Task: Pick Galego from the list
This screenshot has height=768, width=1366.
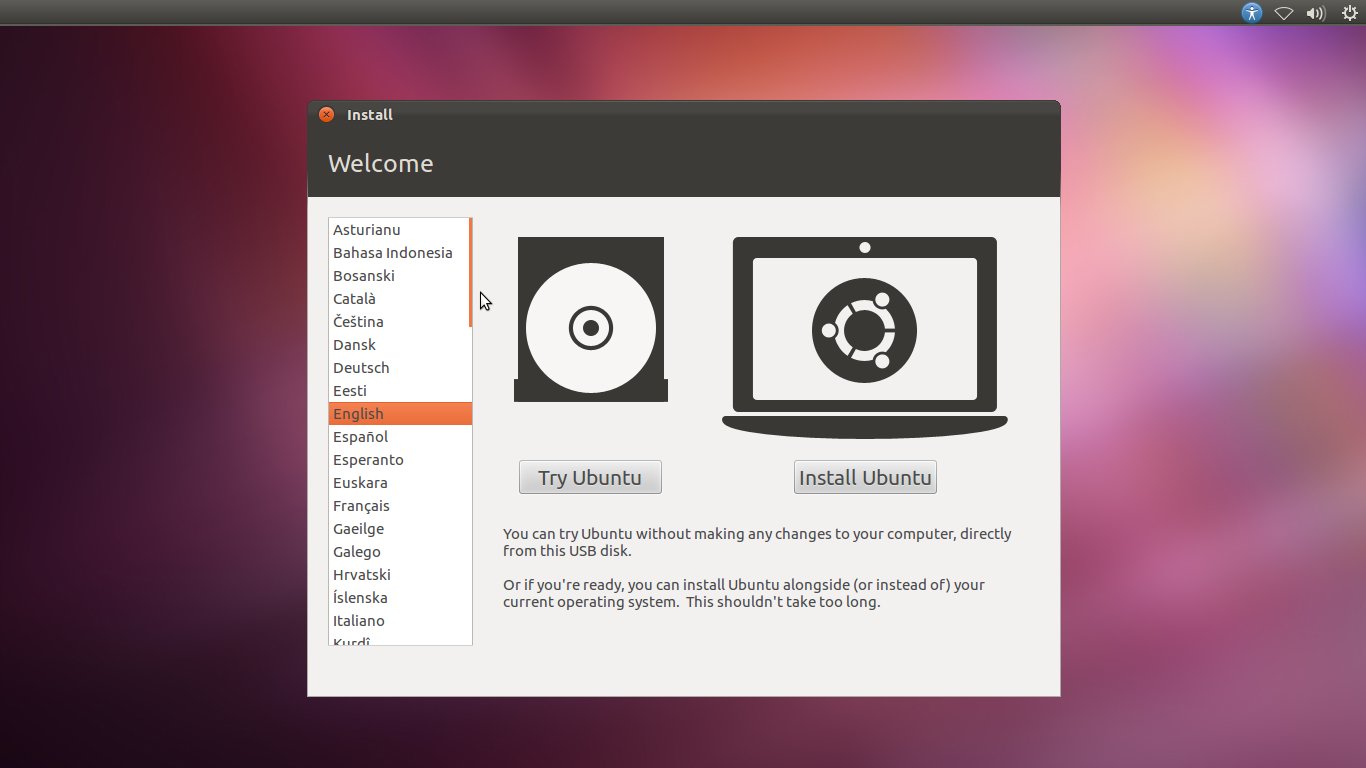Action: coord(400,552)
